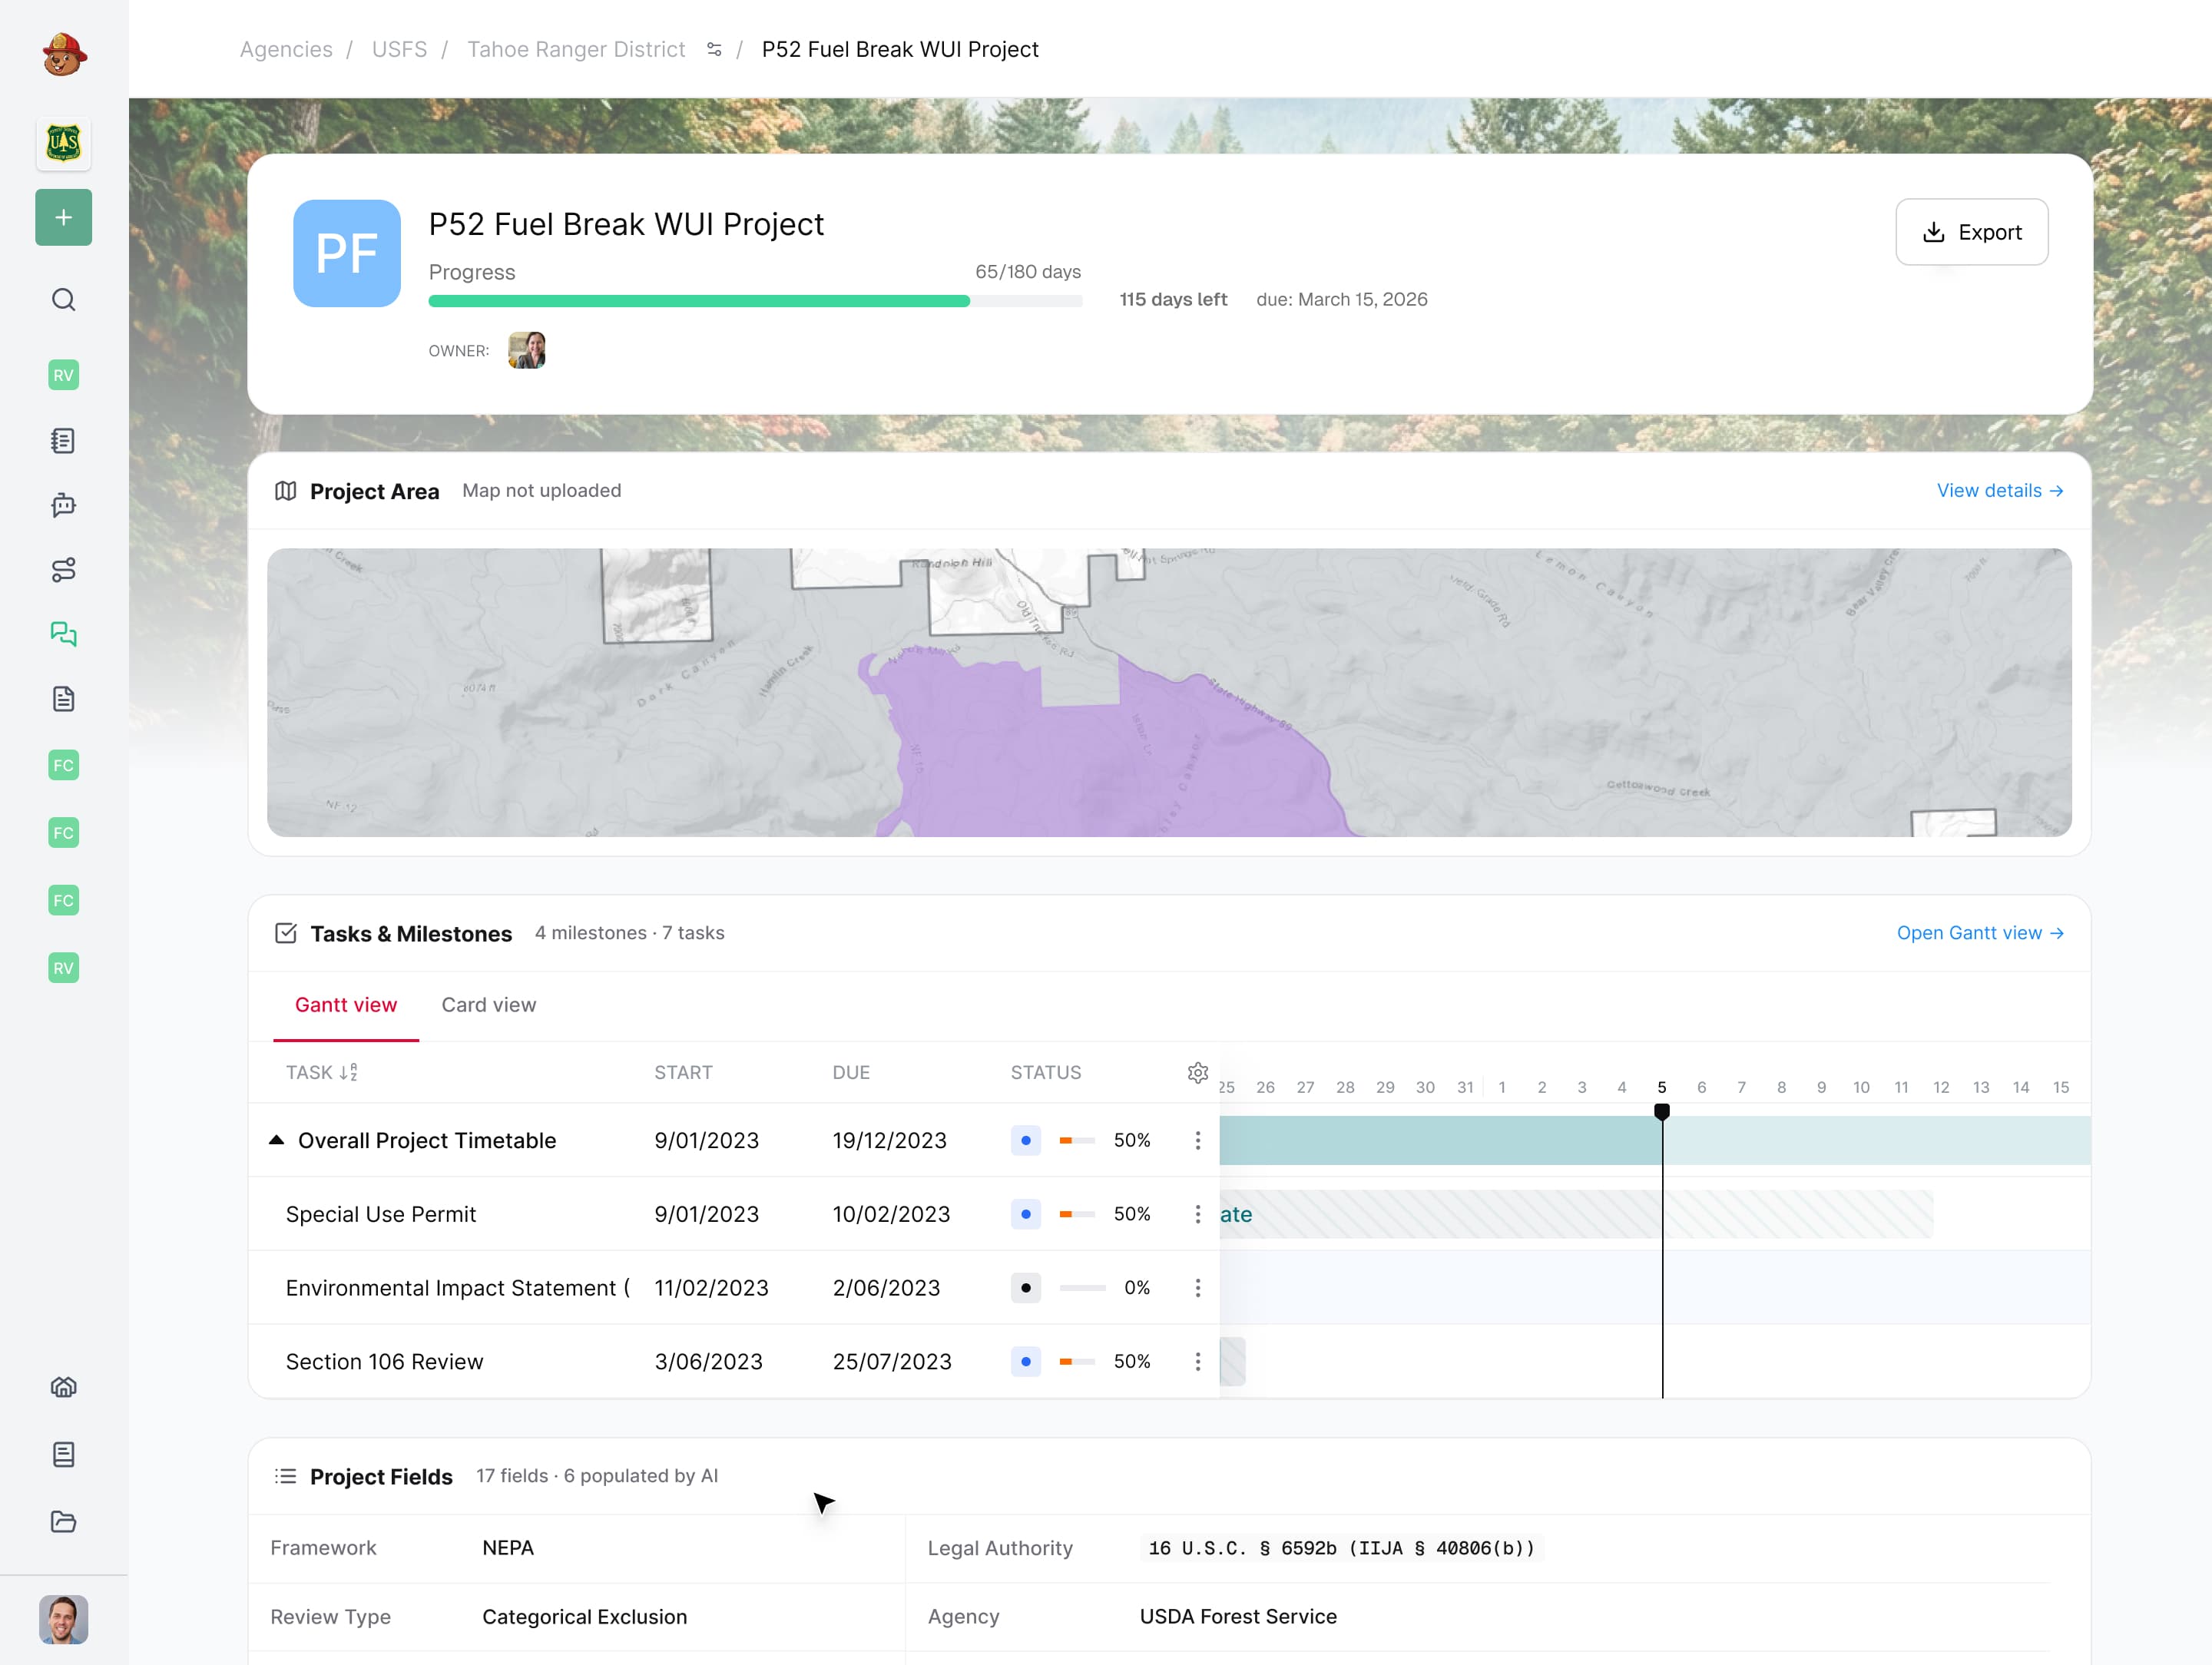
Task: Click 'Map not uploaded' label
Action: (x=542, y=491)
